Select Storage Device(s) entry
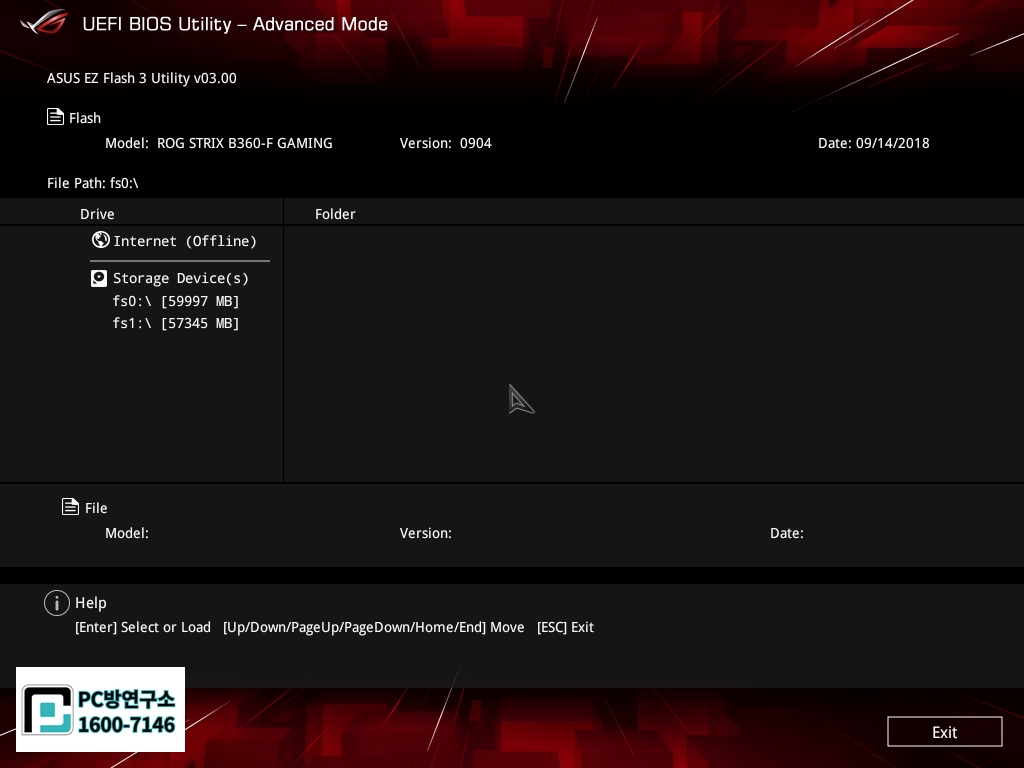The height and width of the screenshot is (768, 1024). click(181, 278)
